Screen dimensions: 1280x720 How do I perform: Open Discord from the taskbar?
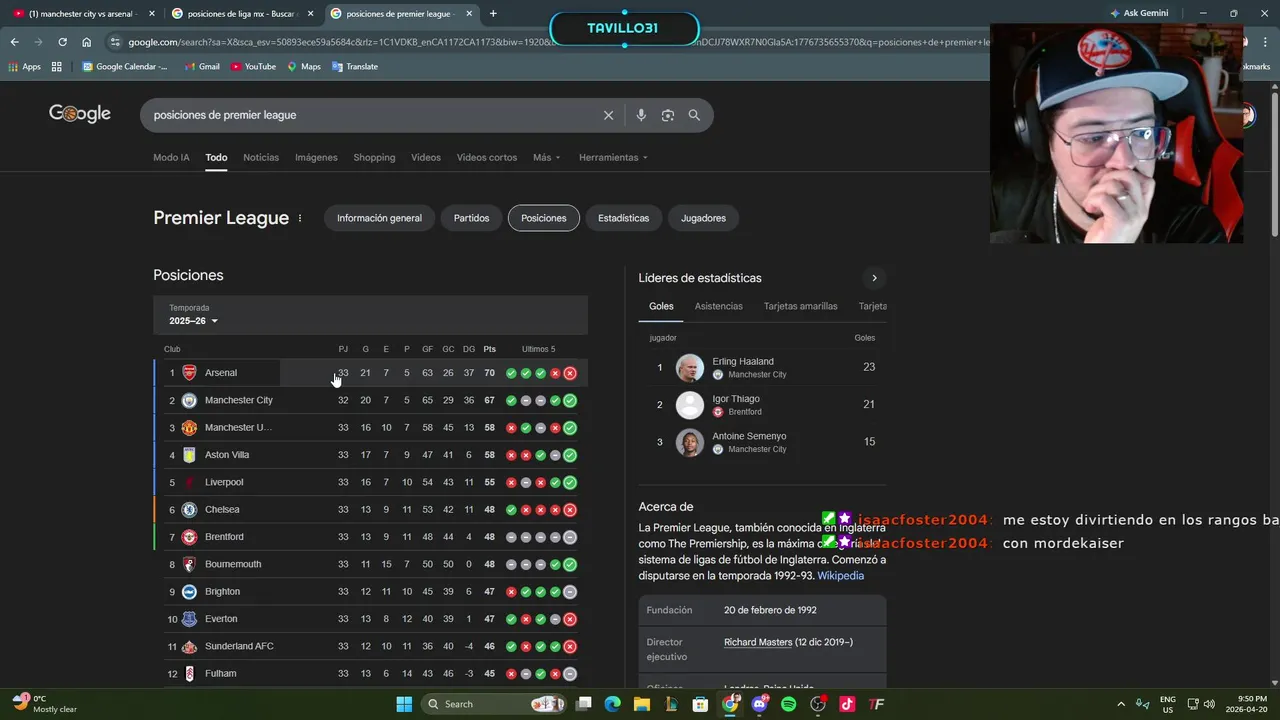pos(759,704)
